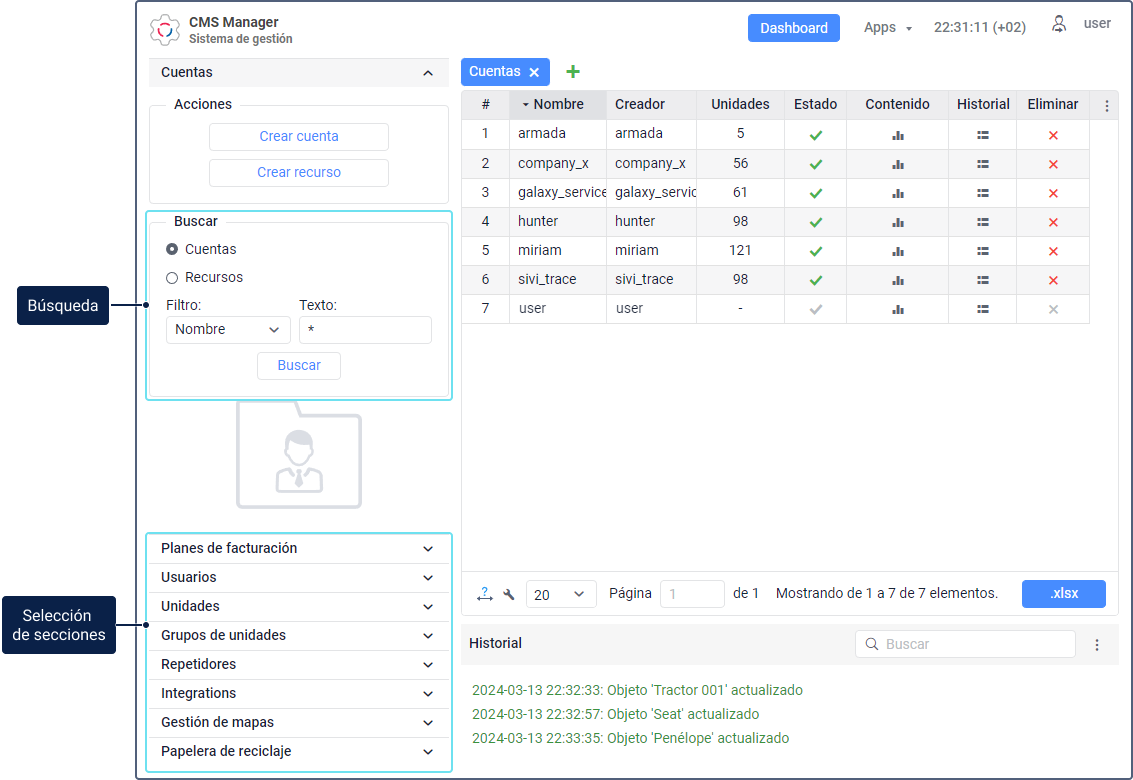The image size is (1133, 780).
Task: Add new tab with green plus icon
Action: [x=573, y=72]
